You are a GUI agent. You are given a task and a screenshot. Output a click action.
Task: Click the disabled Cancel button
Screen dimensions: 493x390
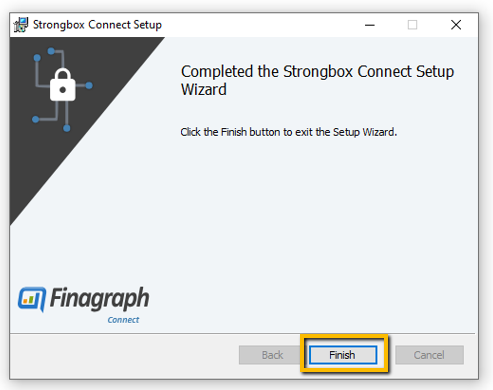(x=429, y=355)
